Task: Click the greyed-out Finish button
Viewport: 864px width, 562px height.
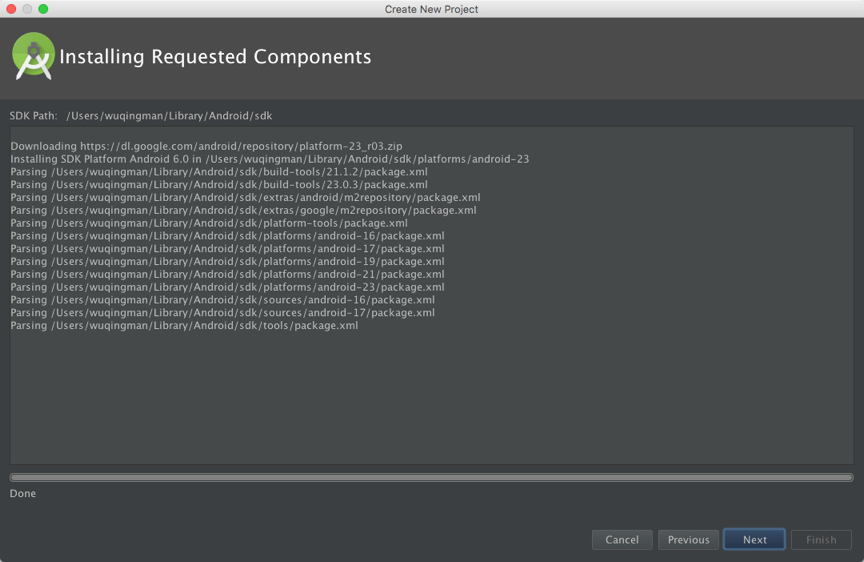Action: pyautogui.click(x=821, y=540)
